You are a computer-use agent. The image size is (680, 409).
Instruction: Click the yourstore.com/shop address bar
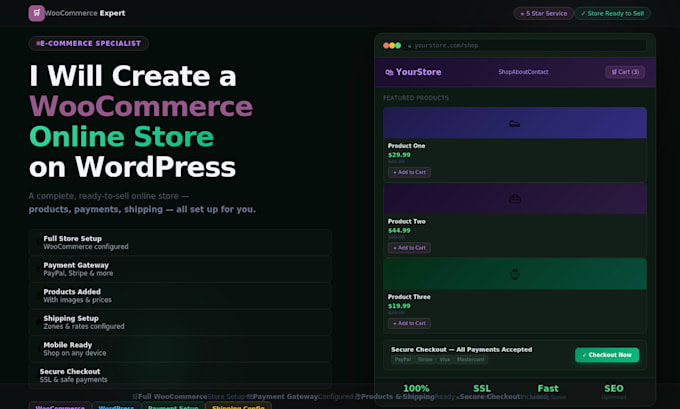pyautogui.click(x=526, y=46)
